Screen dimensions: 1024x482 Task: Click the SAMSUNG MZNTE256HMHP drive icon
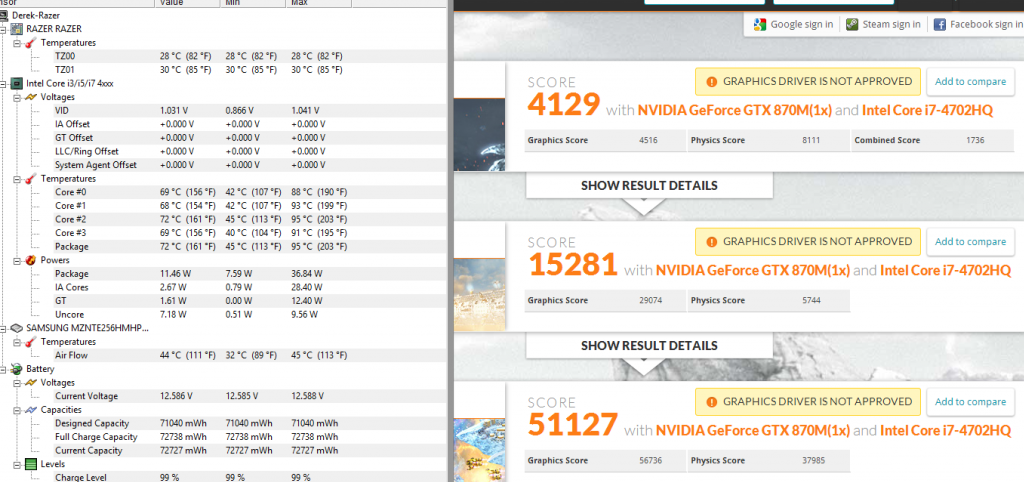(18, 328)
